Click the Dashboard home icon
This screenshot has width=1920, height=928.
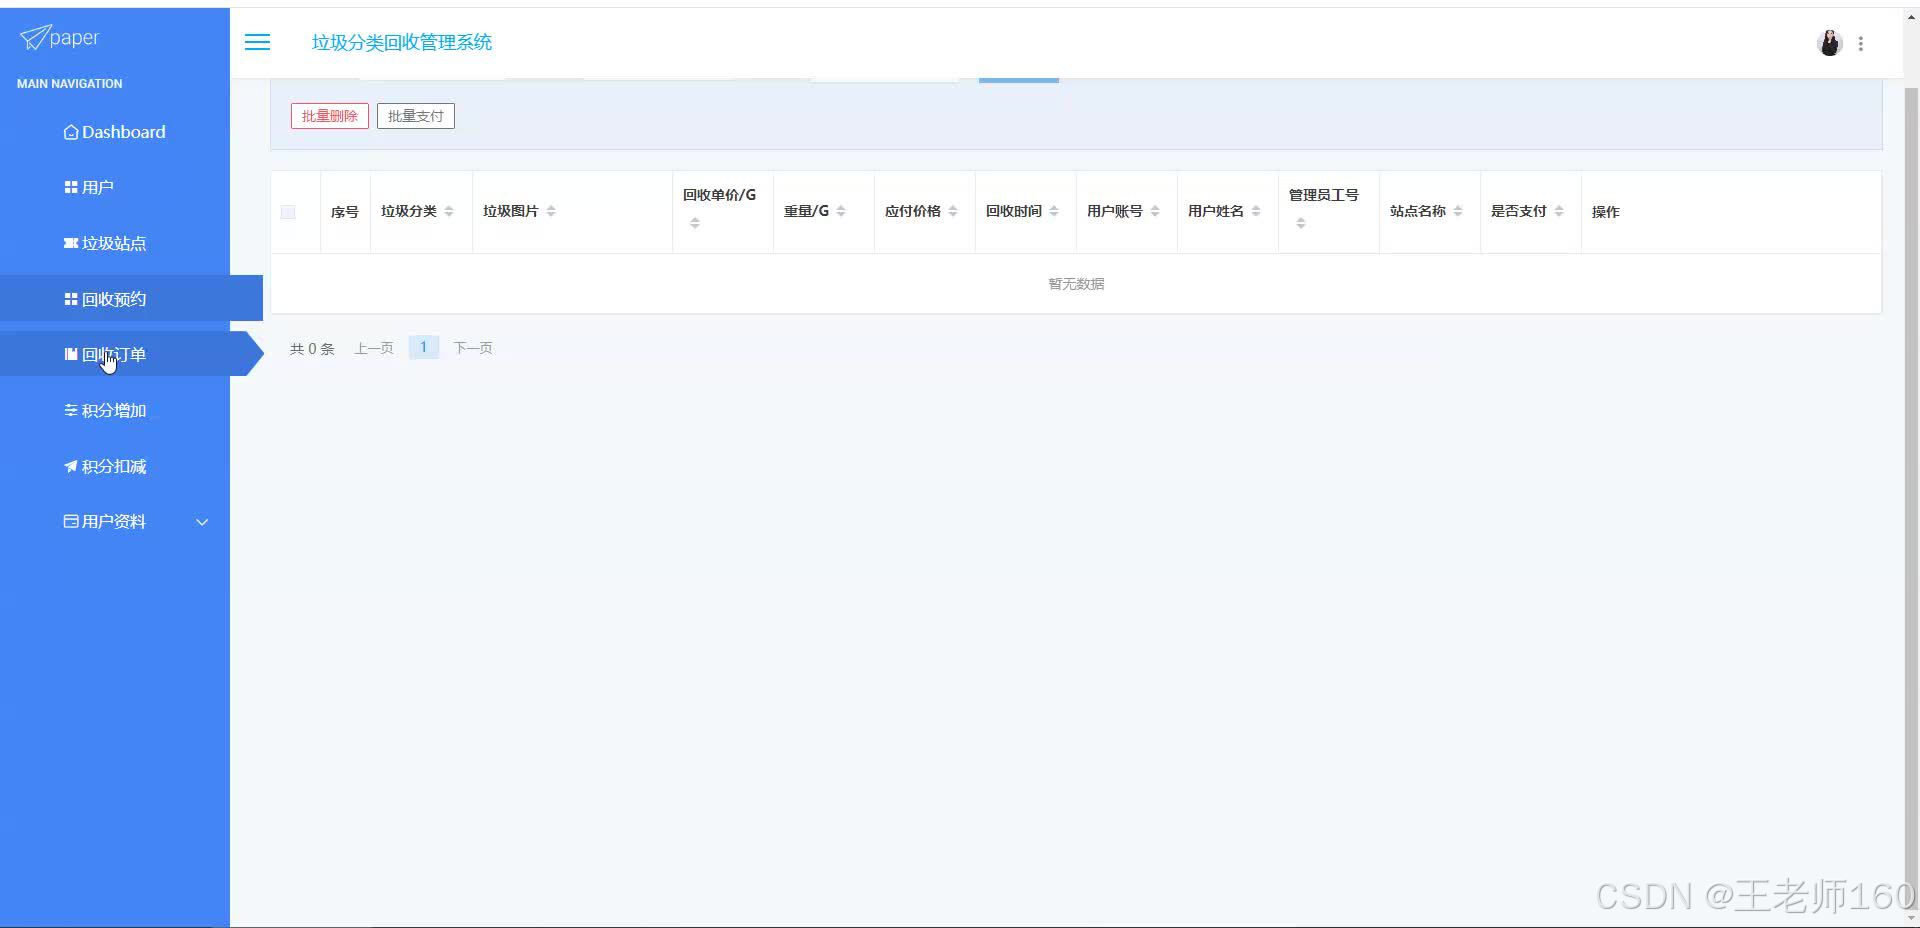click(71, 132)
